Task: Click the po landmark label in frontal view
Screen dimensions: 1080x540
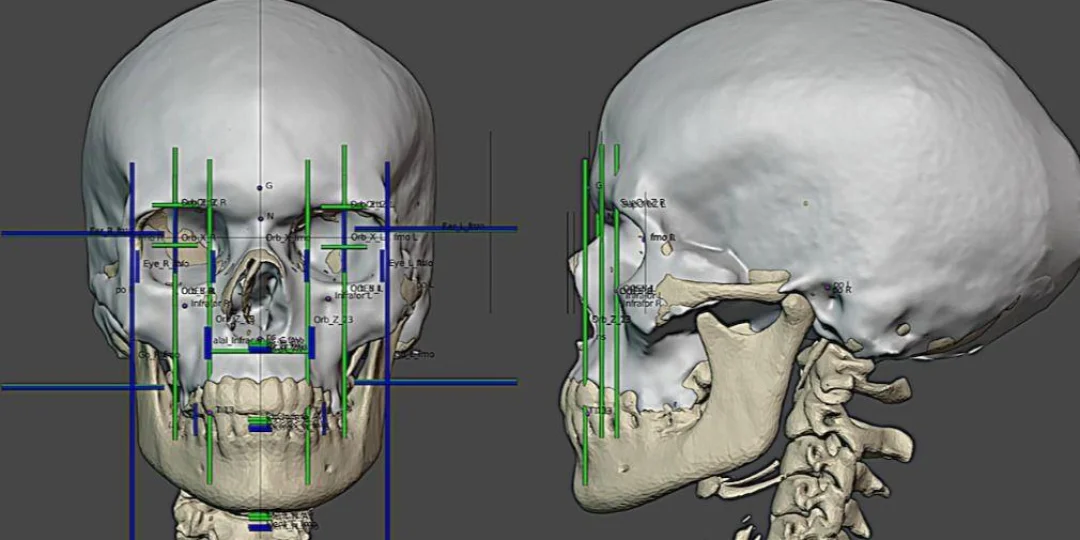Action: (x=120, y=290)
